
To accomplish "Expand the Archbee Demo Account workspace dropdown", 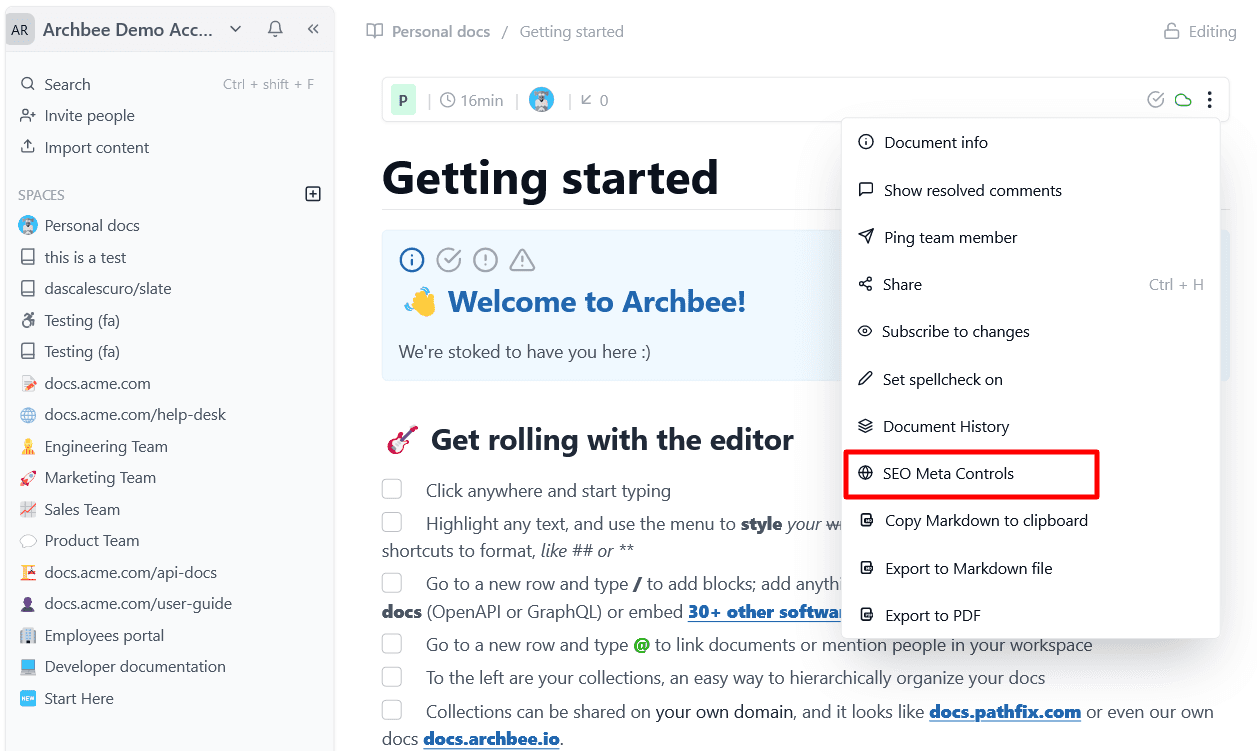I will pos(236,29).
